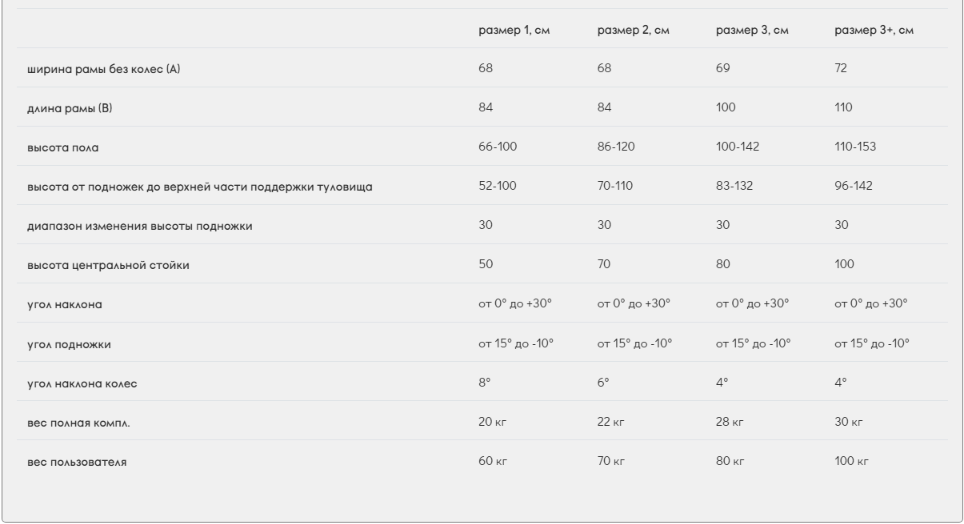Click the '83-132' torso support height value
This screenshot has width=964, height=524.
click(735, 186)
